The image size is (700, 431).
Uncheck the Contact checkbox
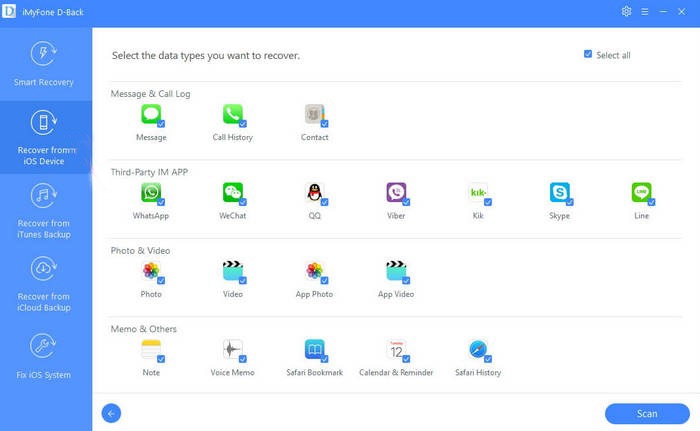coord(325,124)
